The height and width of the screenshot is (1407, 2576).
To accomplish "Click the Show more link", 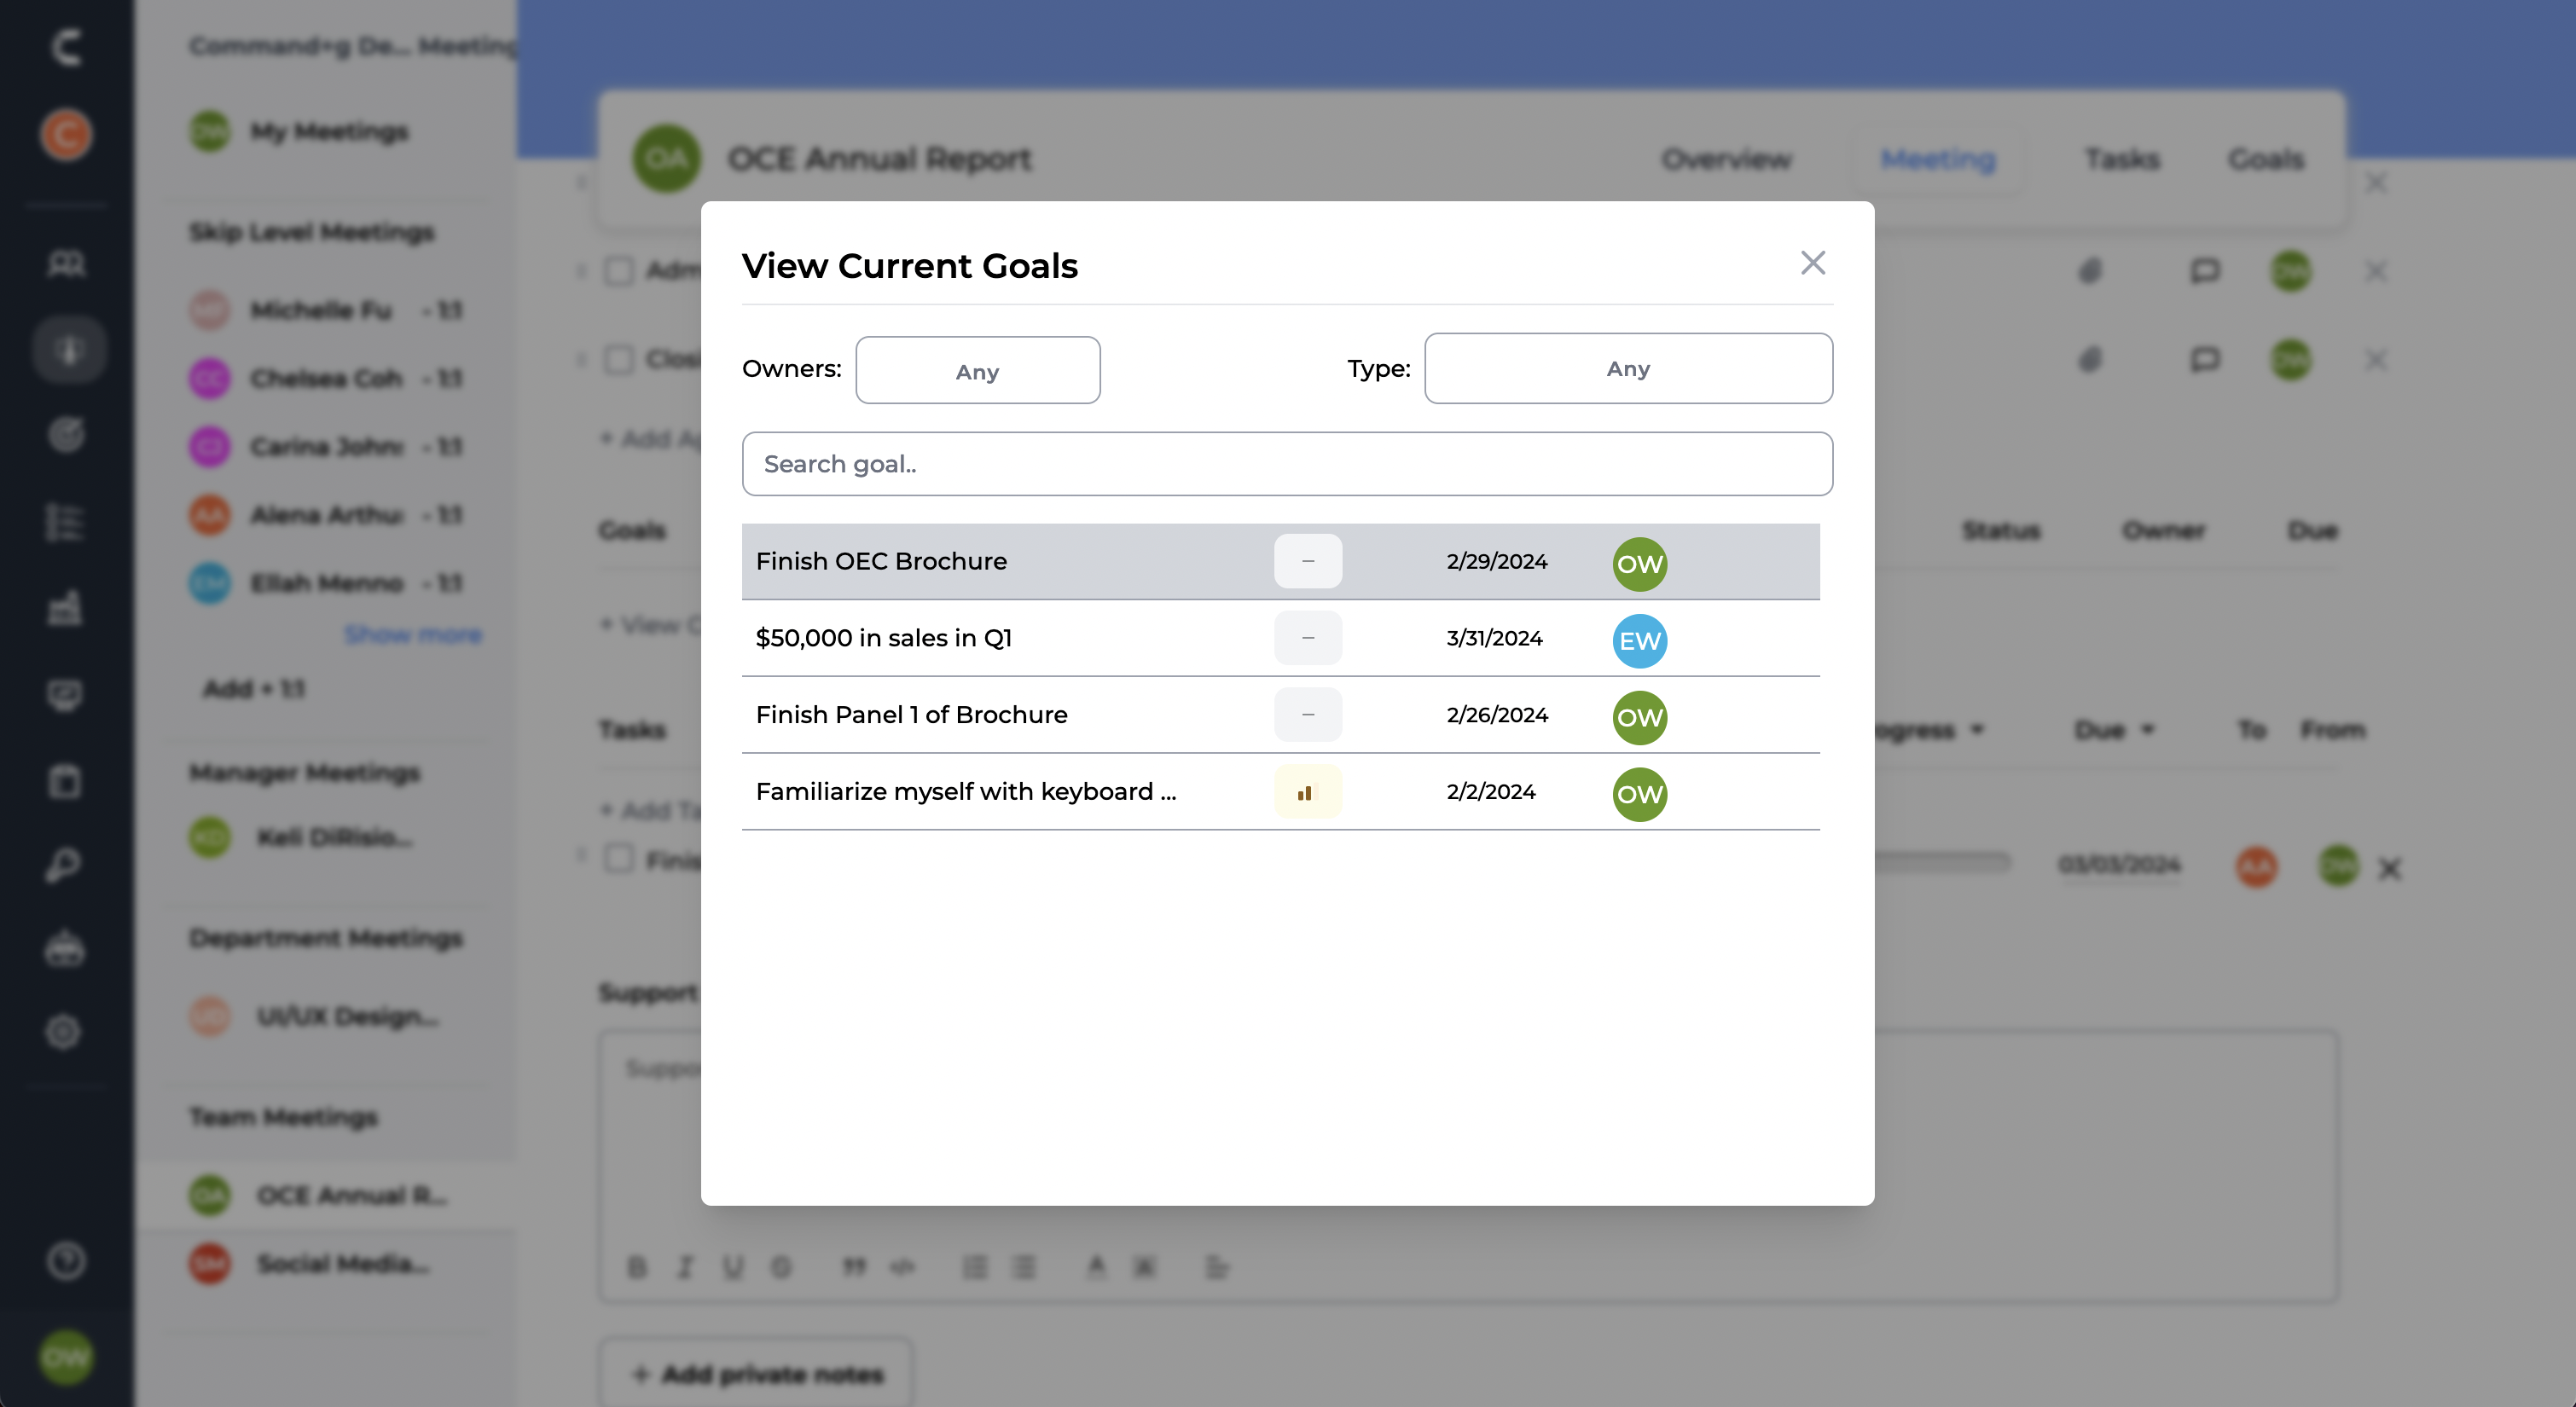I will 413,634.
